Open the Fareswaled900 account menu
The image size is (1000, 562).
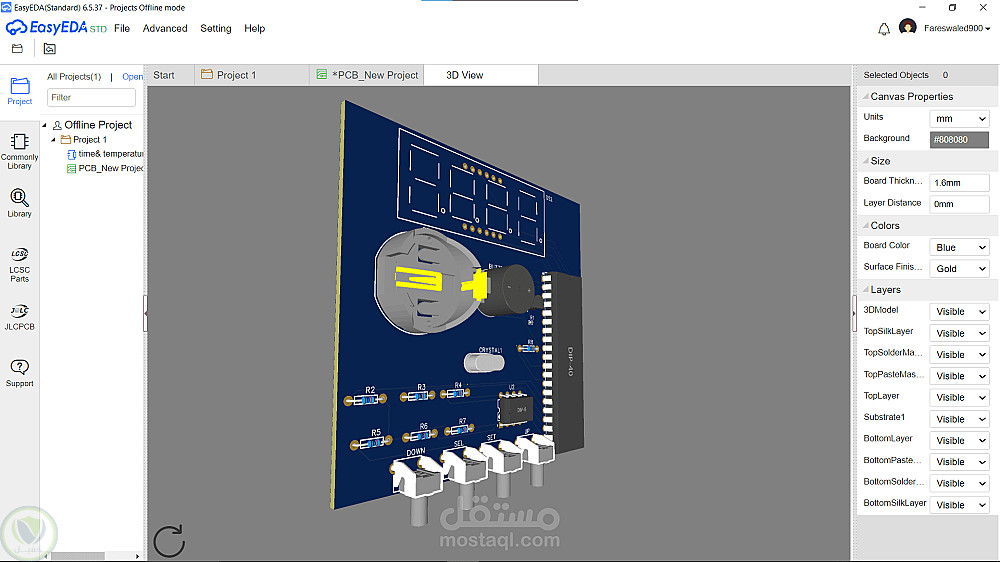pyautogui.click(x=957, y=28)
